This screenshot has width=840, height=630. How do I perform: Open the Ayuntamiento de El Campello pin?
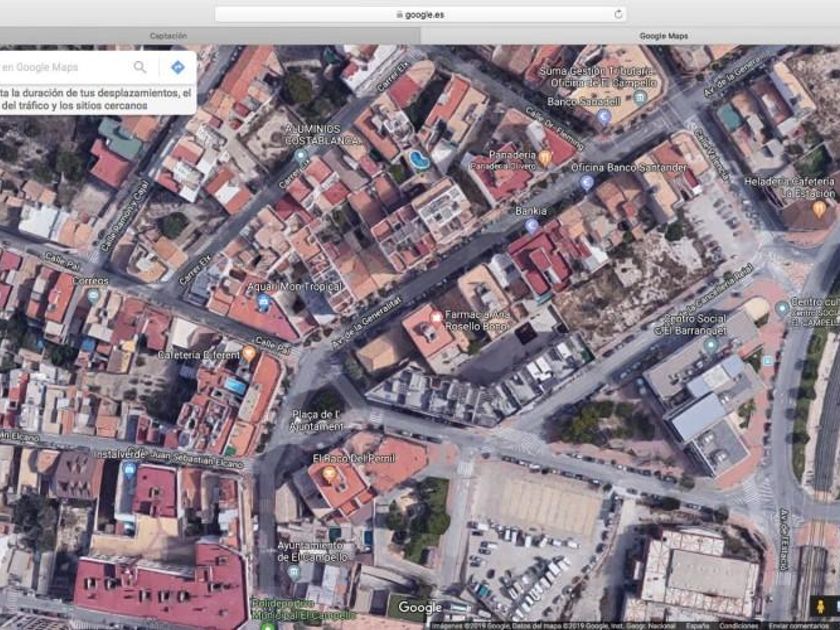point(294,572)
